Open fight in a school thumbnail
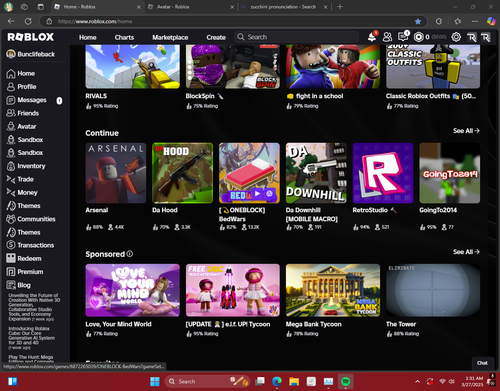 click(333, 67)
